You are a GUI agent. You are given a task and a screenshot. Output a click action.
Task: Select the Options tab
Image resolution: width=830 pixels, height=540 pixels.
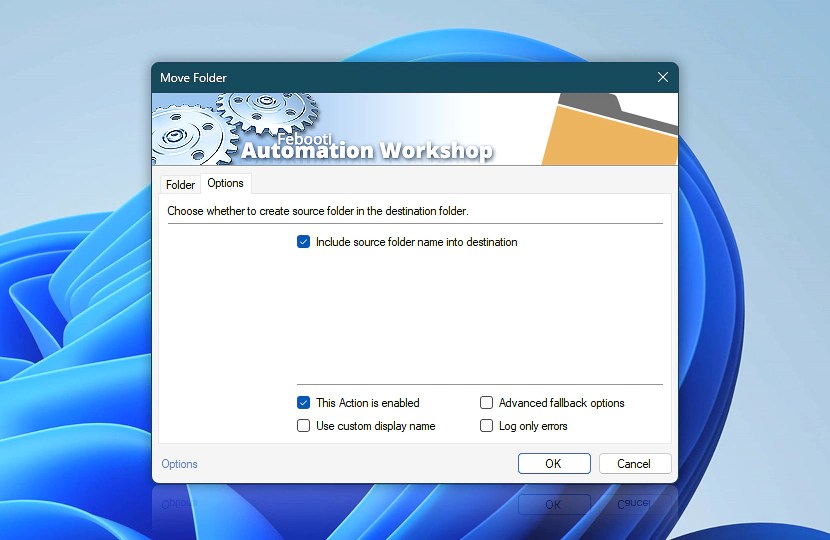(x=225, y=183)
